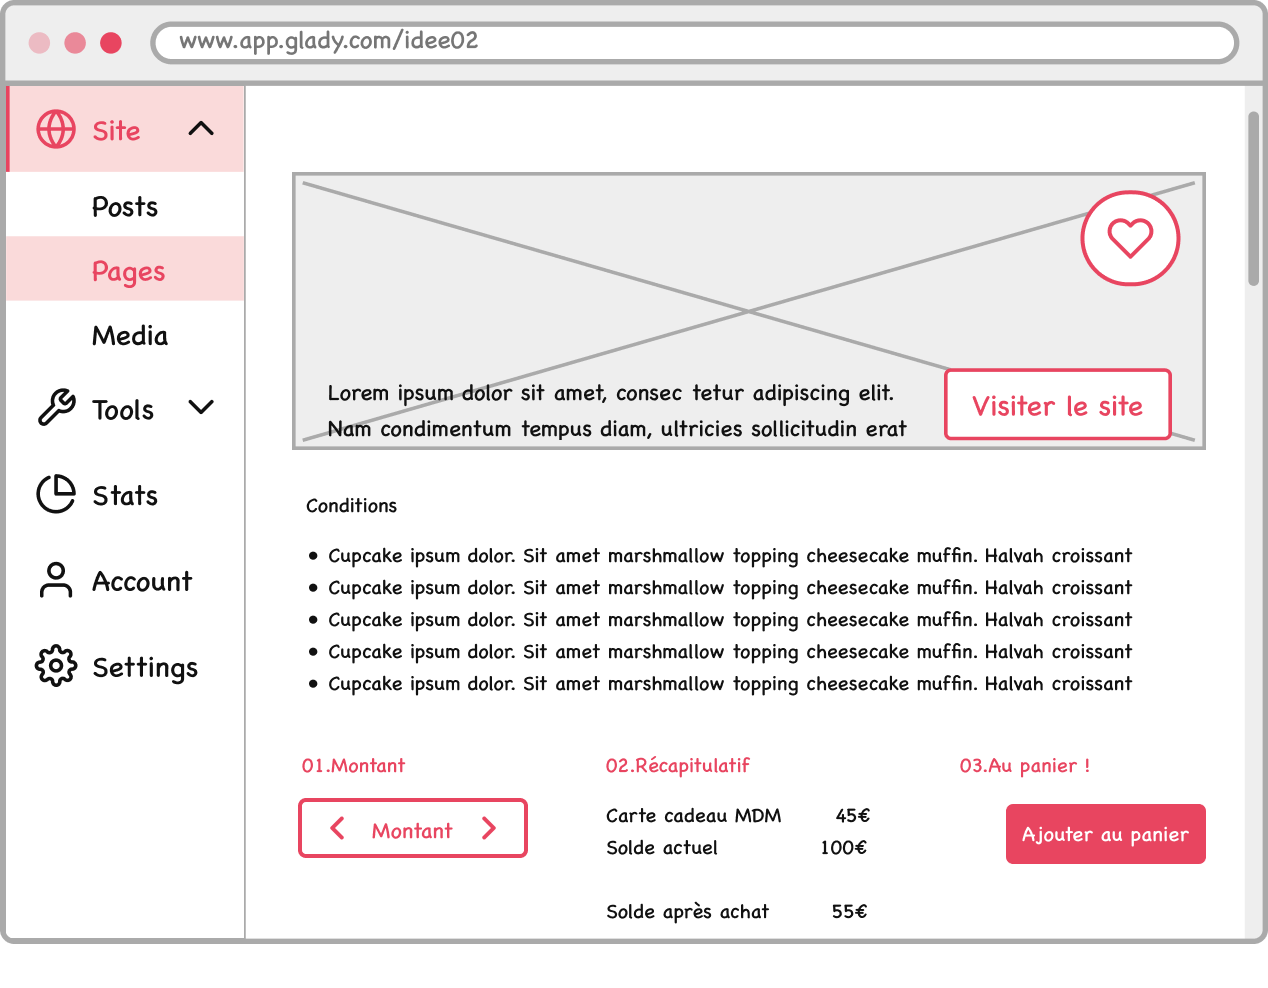Toggle the heart favorite on the product image
Screen dimensions: 1268x988
(x=1130, y=238)
